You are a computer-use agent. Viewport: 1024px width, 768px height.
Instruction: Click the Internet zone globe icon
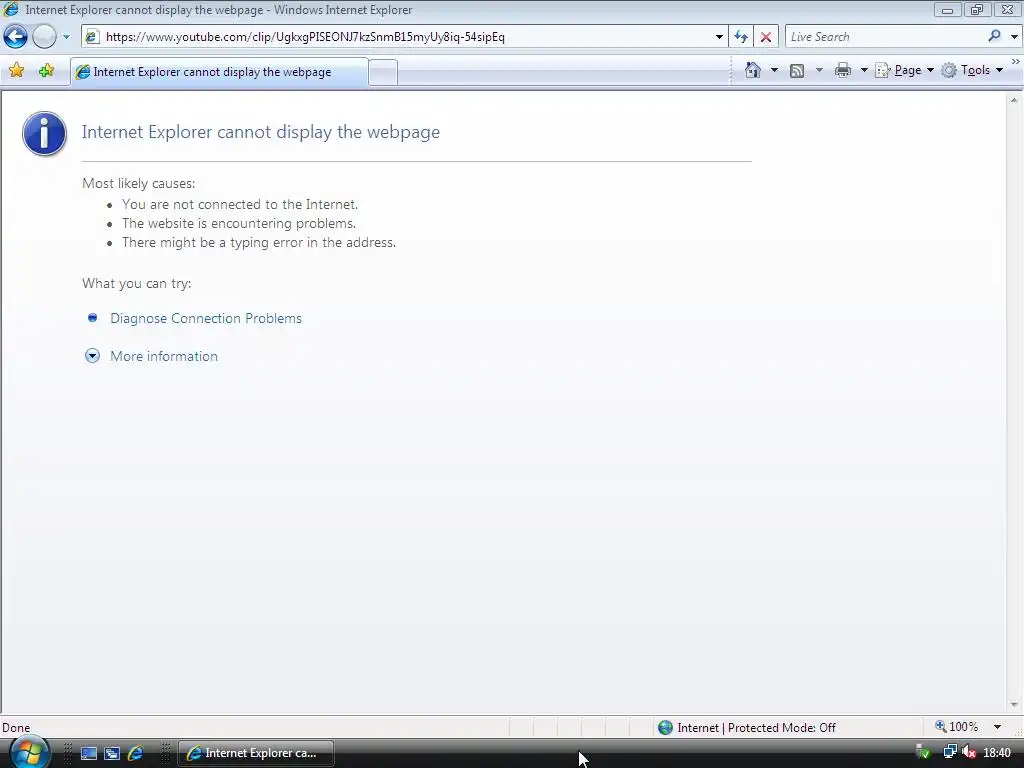(x=665, y=728)
